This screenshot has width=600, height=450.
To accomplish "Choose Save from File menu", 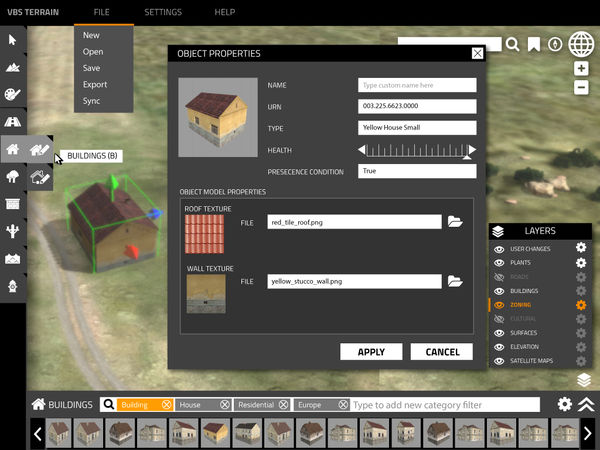I will [x=91, y=68].
